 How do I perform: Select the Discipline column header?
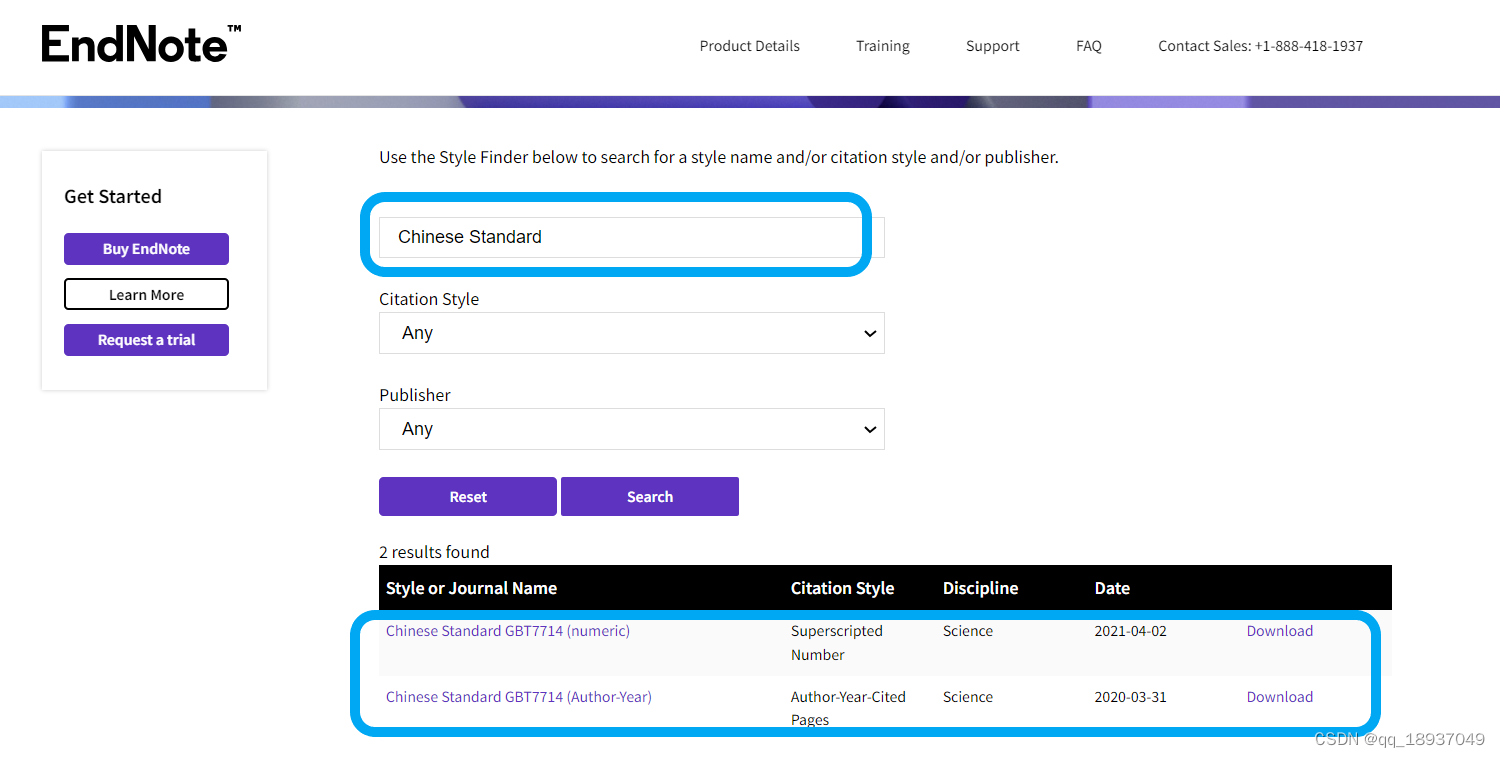point(980,588)
